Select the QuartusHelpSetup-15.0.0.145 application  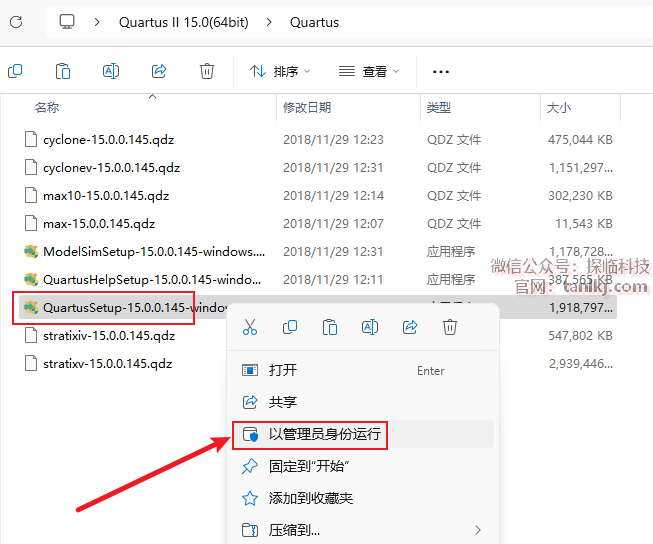click(152, 279)
